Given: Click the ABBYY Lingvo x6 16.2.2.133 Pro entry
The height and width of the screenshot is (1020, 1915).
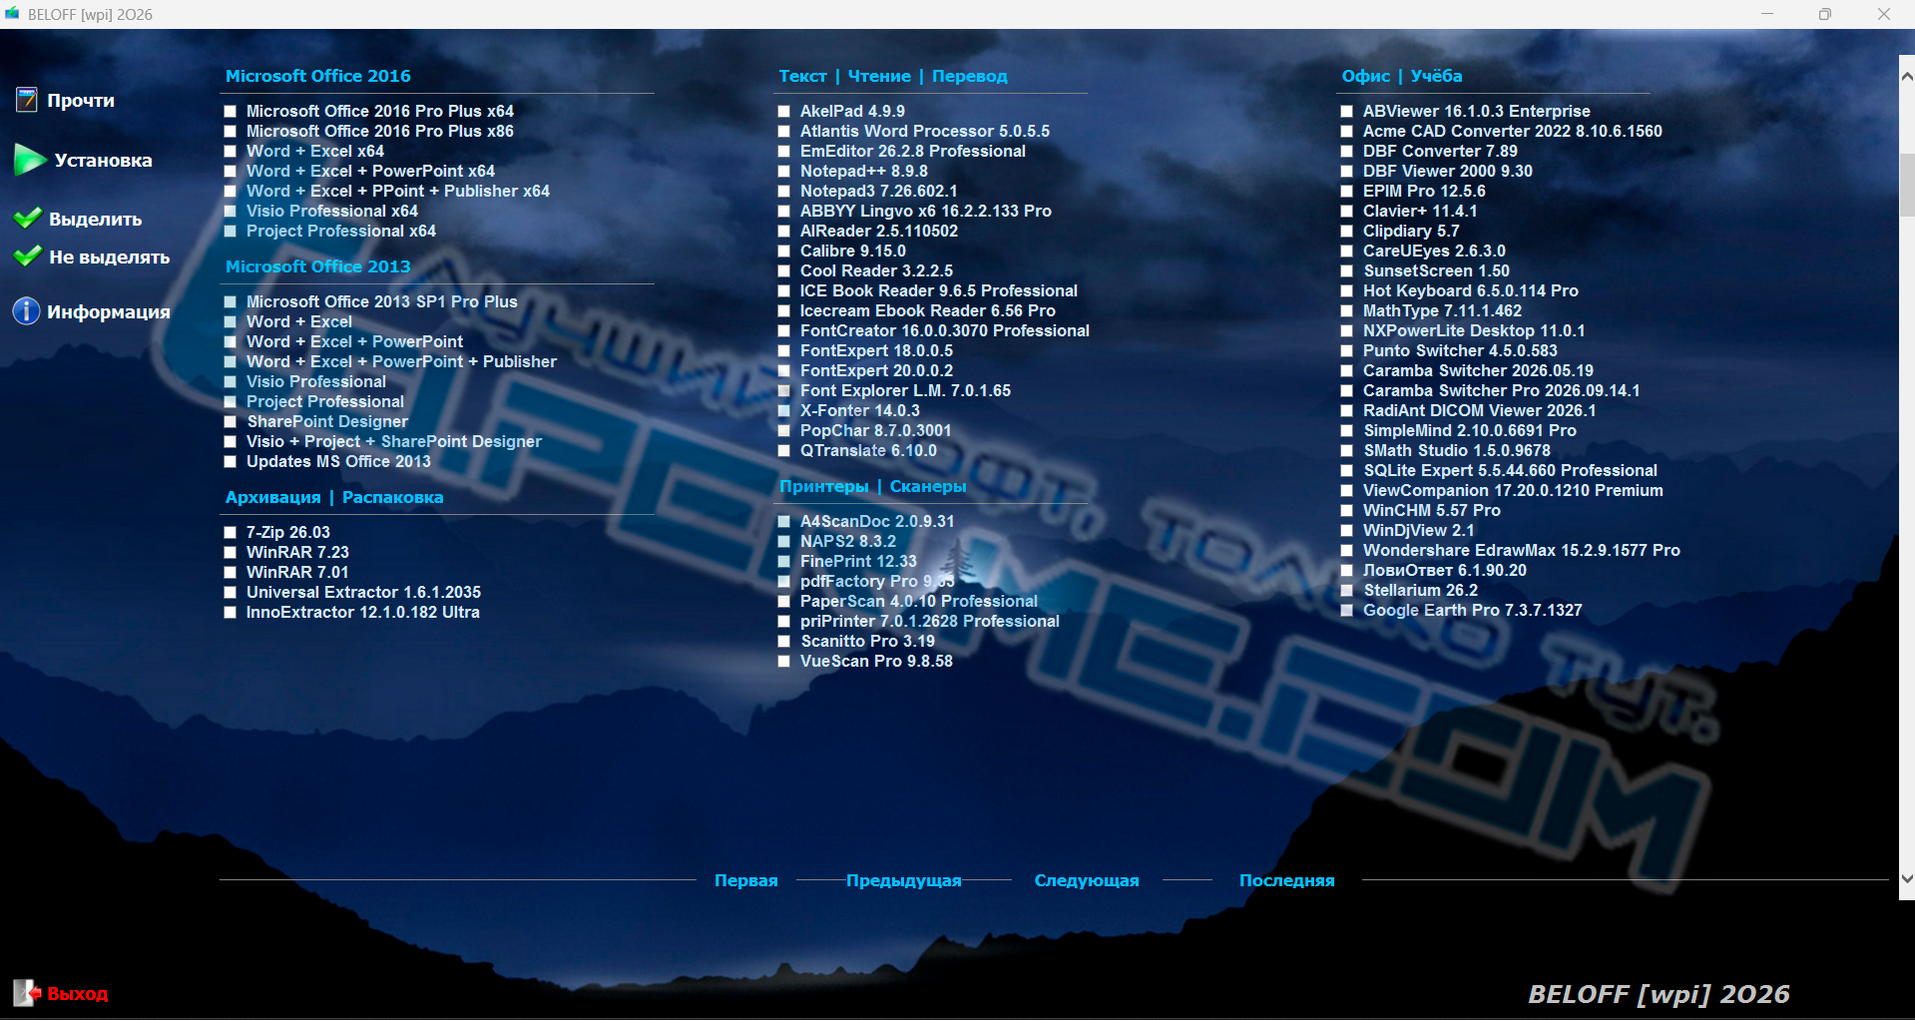Looking at the screenshot, I should [925, 211].
